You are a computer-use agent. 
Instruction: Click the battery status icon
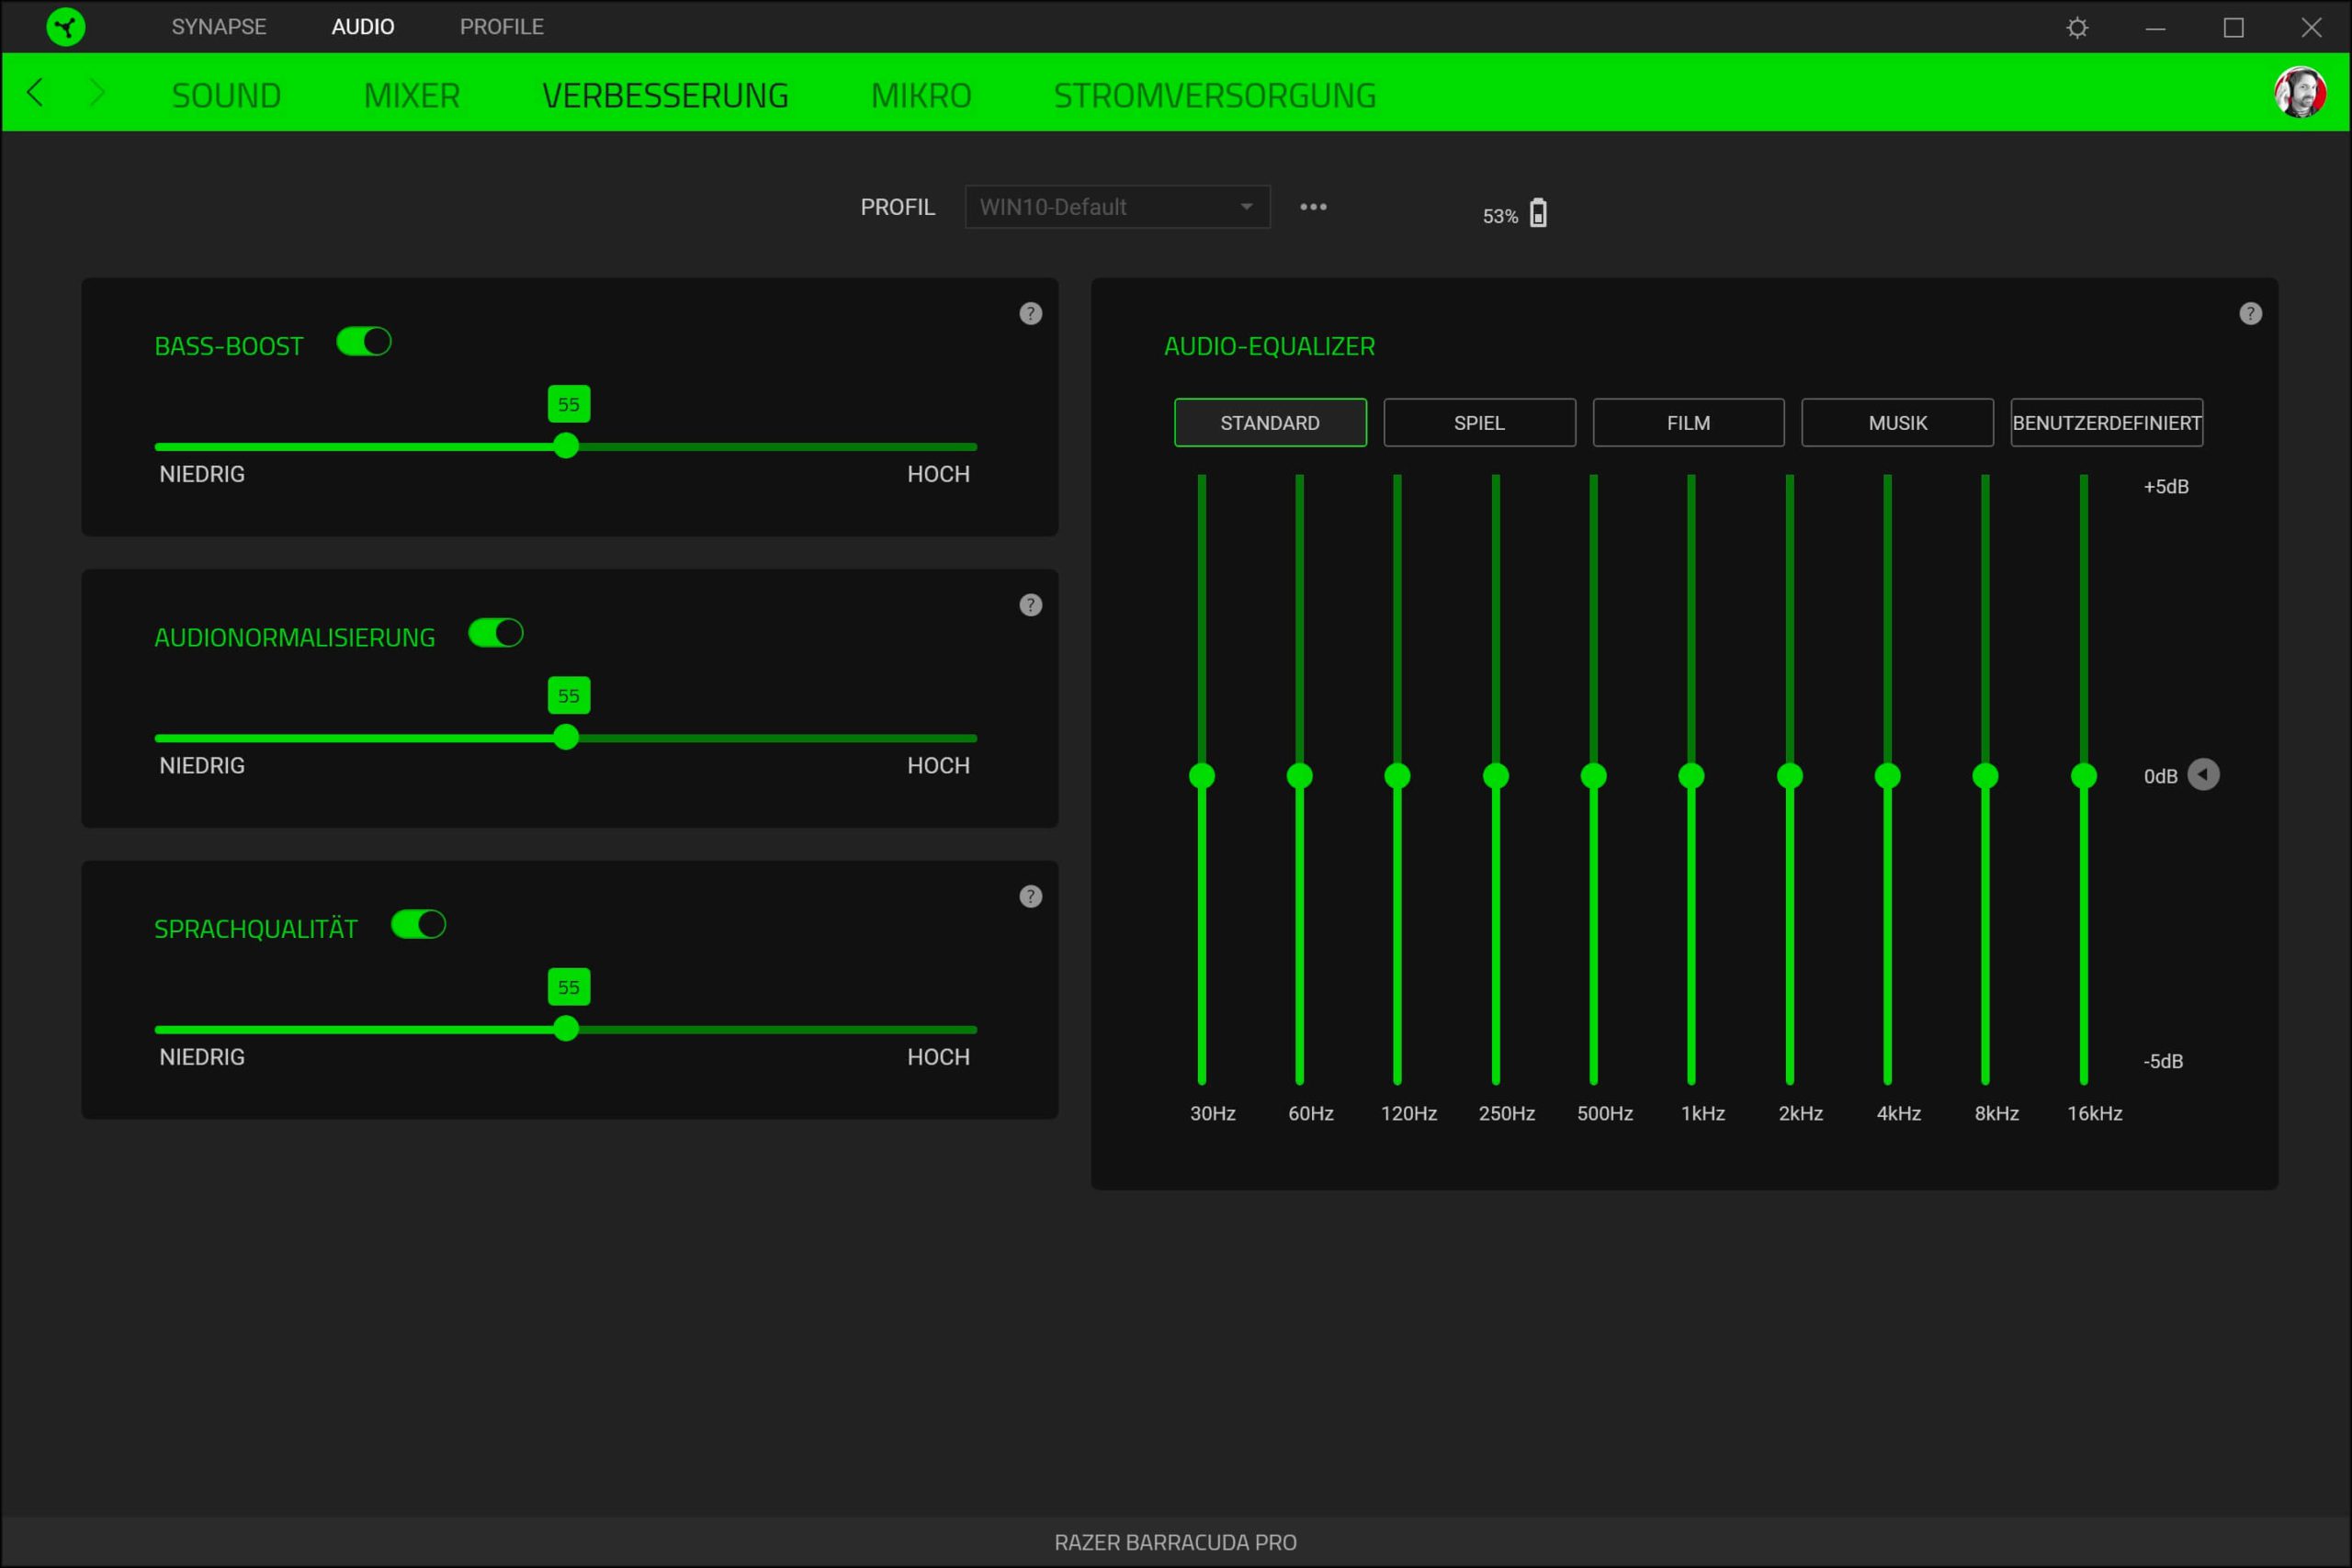point(1538,214)
